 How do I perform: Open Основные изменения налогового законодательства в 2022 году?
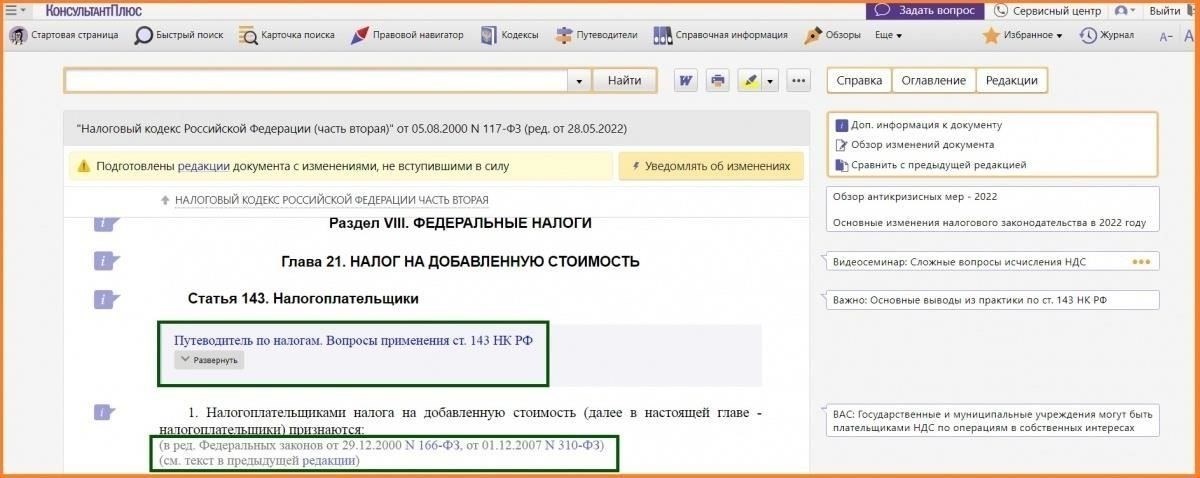[x=989, y=222]
